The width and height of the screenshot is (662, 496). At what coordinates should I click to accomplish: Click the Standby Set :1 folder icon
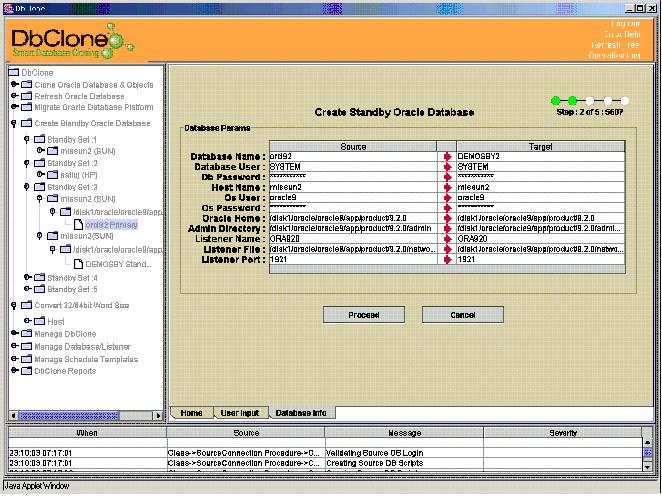pos(39,139)
